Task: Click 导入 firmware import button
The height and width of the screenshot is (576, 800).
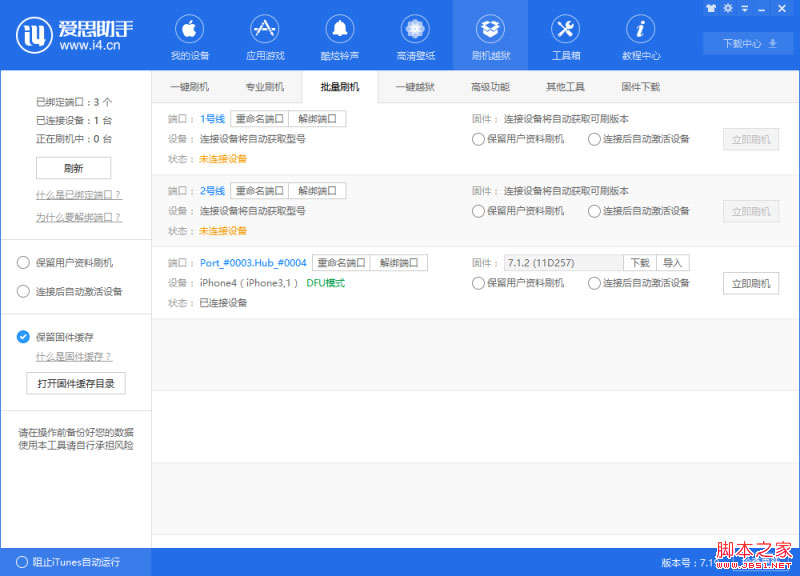Action: 672,263
